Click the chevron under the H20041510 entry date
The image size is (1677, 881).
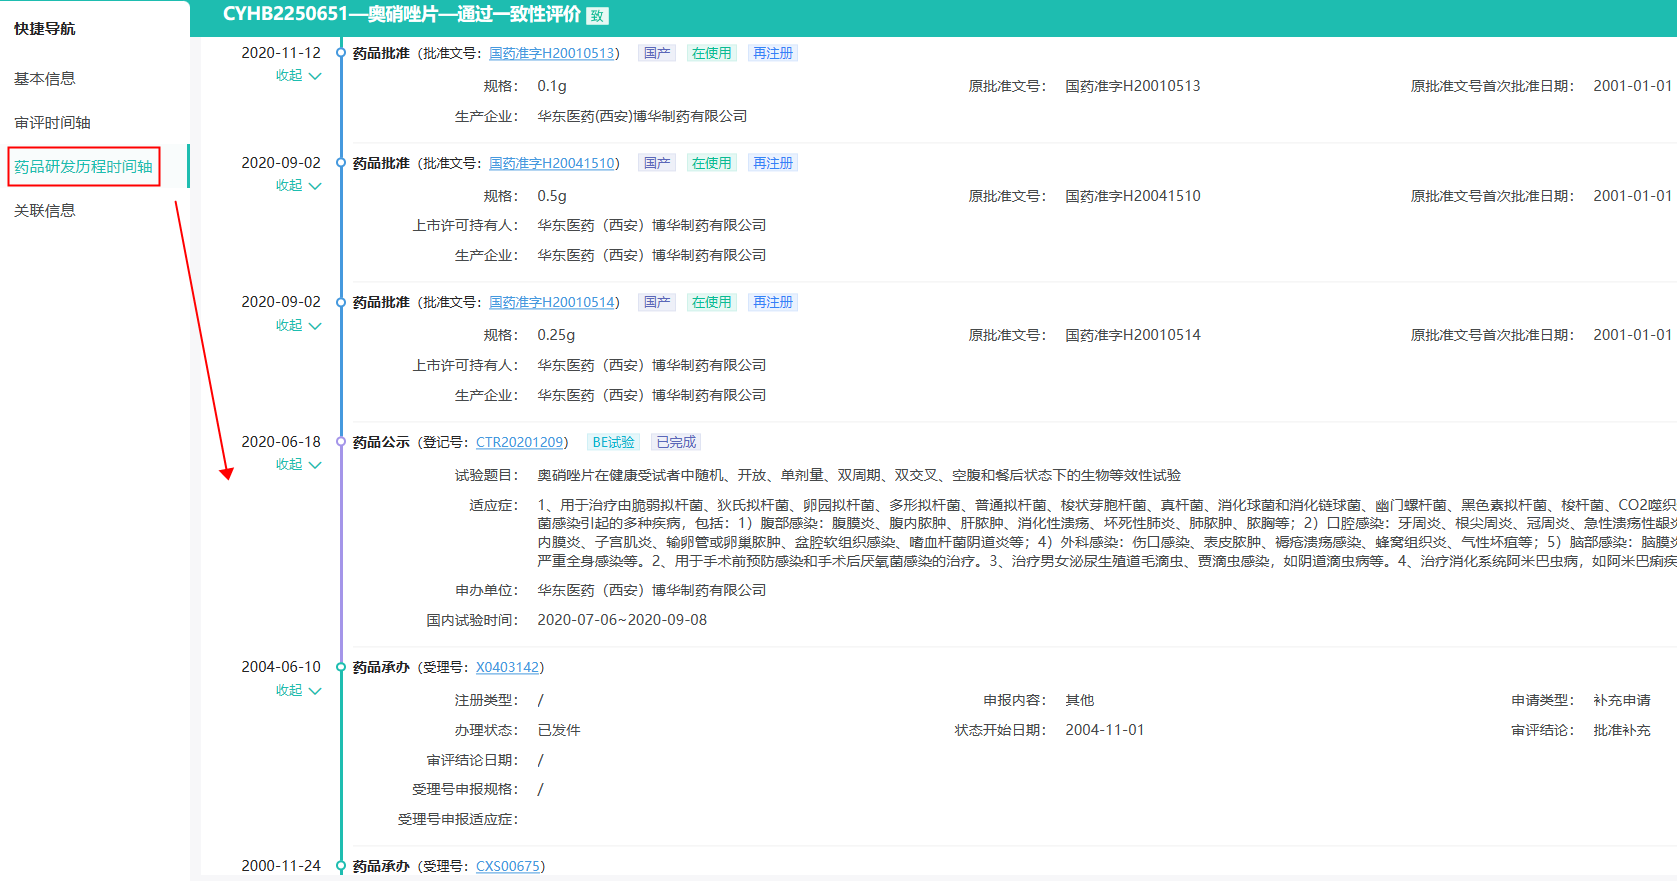(315, 186)
